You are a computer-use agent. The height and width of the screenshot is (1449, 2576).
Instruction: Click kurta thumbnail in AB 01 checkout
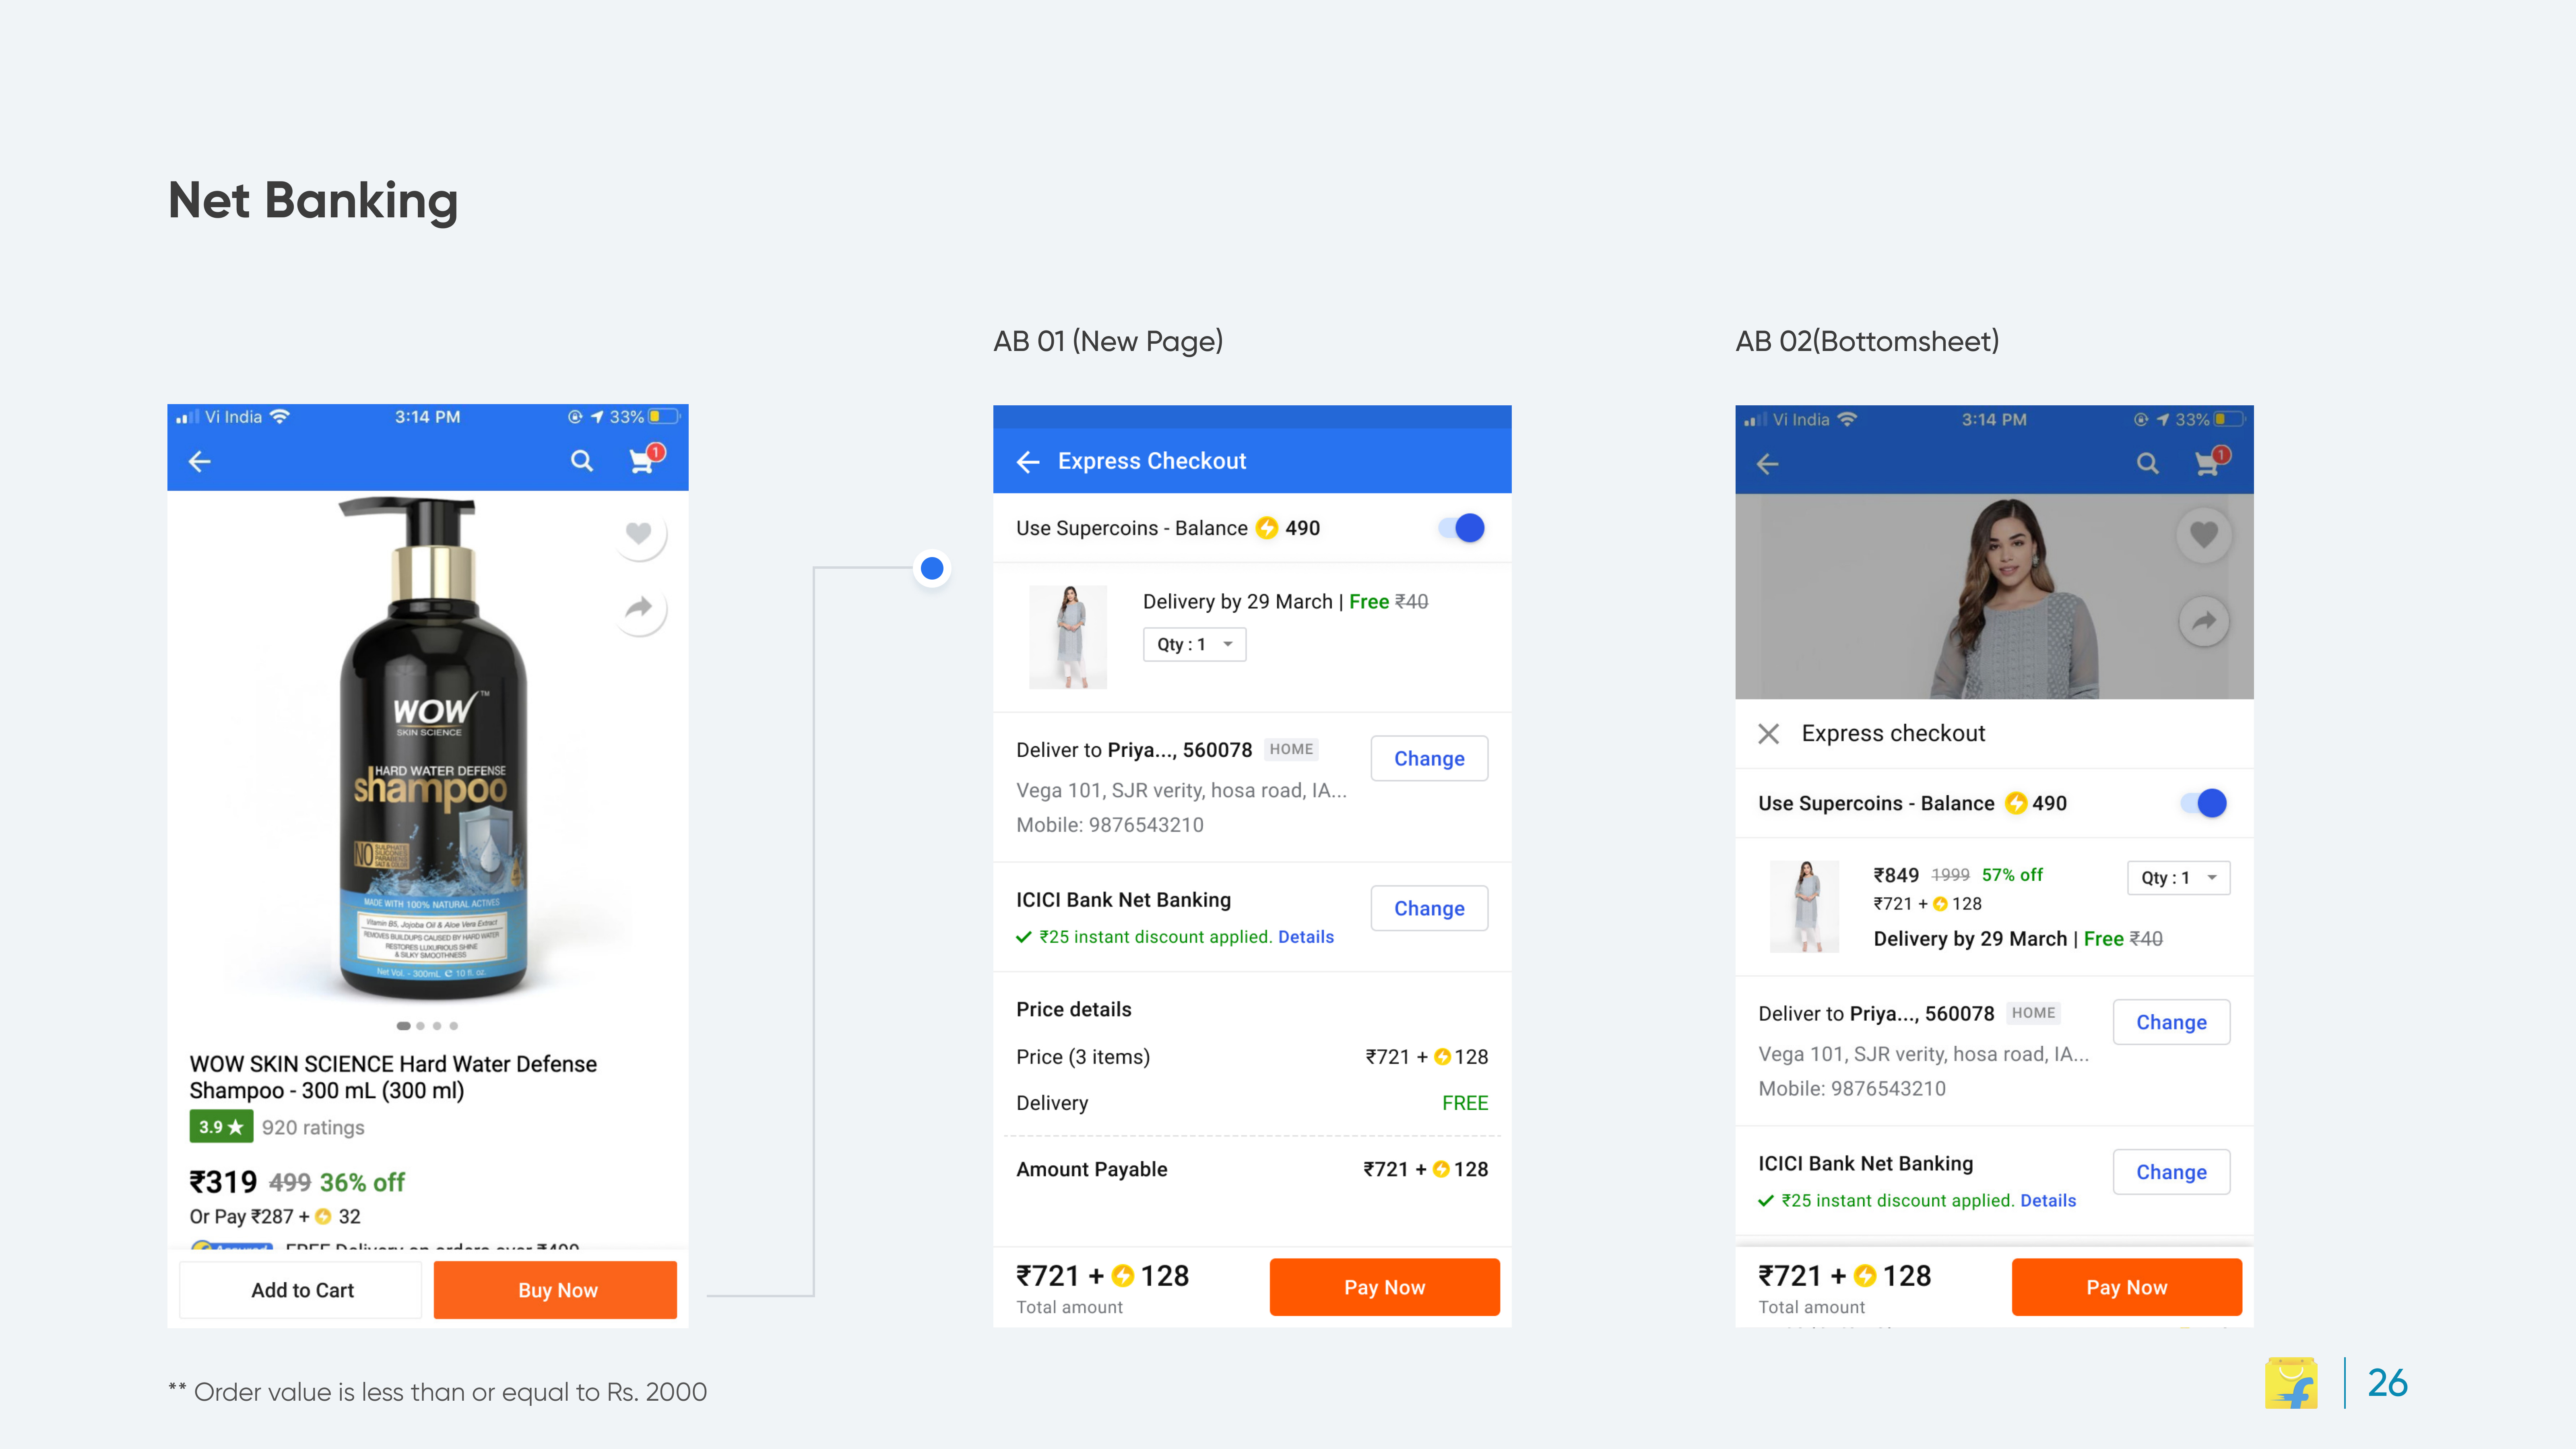click(1068, 637)
